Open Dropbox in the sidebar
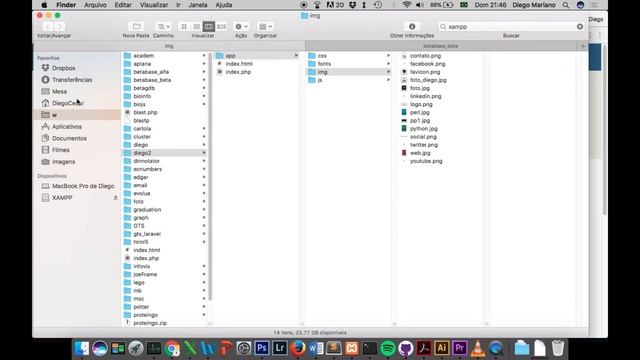 [63, 68]
